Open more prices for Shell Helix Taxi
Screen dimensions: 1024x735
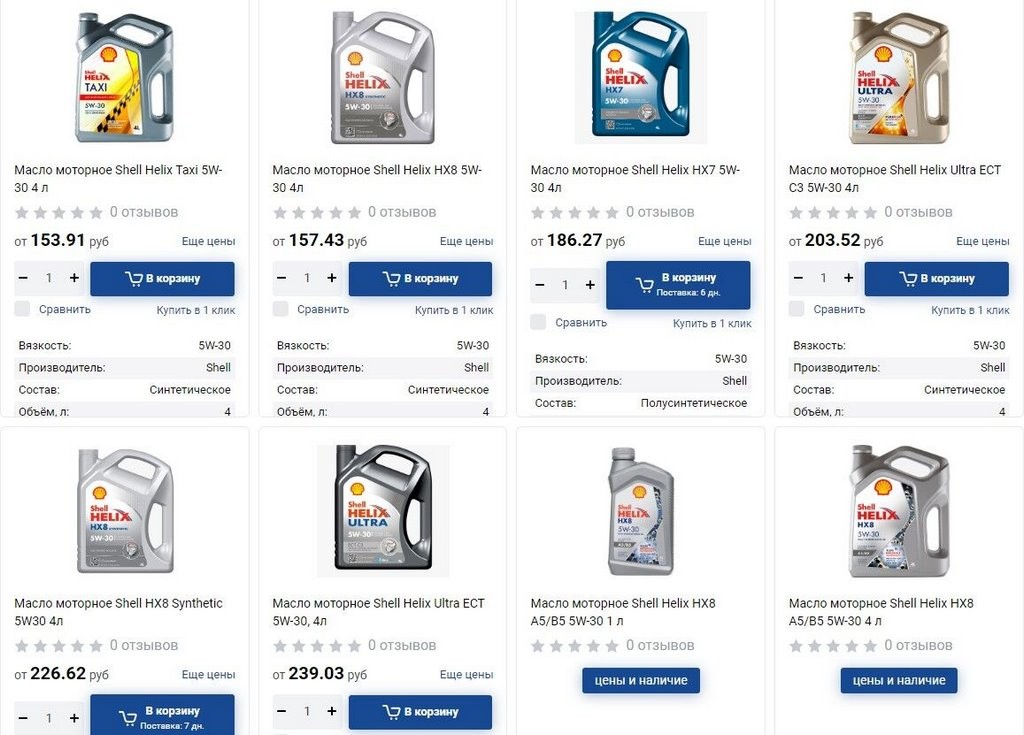(208, 241)
